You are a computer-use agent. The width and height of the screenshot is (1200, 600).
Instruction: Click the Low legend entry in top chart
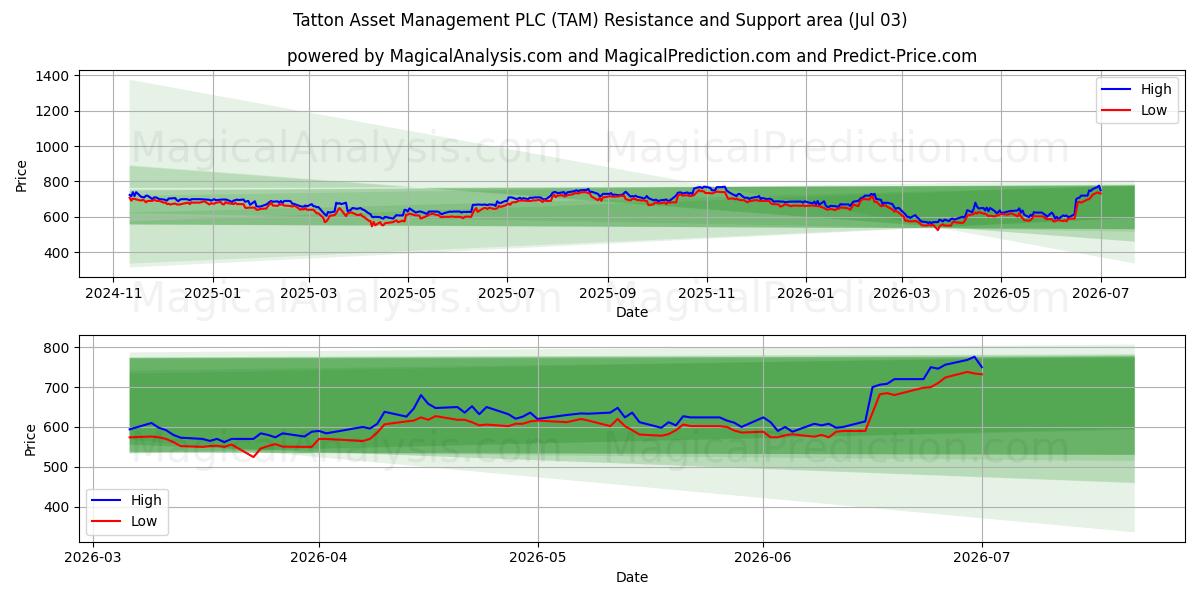pyautogui.click(x=1135, y=110)
